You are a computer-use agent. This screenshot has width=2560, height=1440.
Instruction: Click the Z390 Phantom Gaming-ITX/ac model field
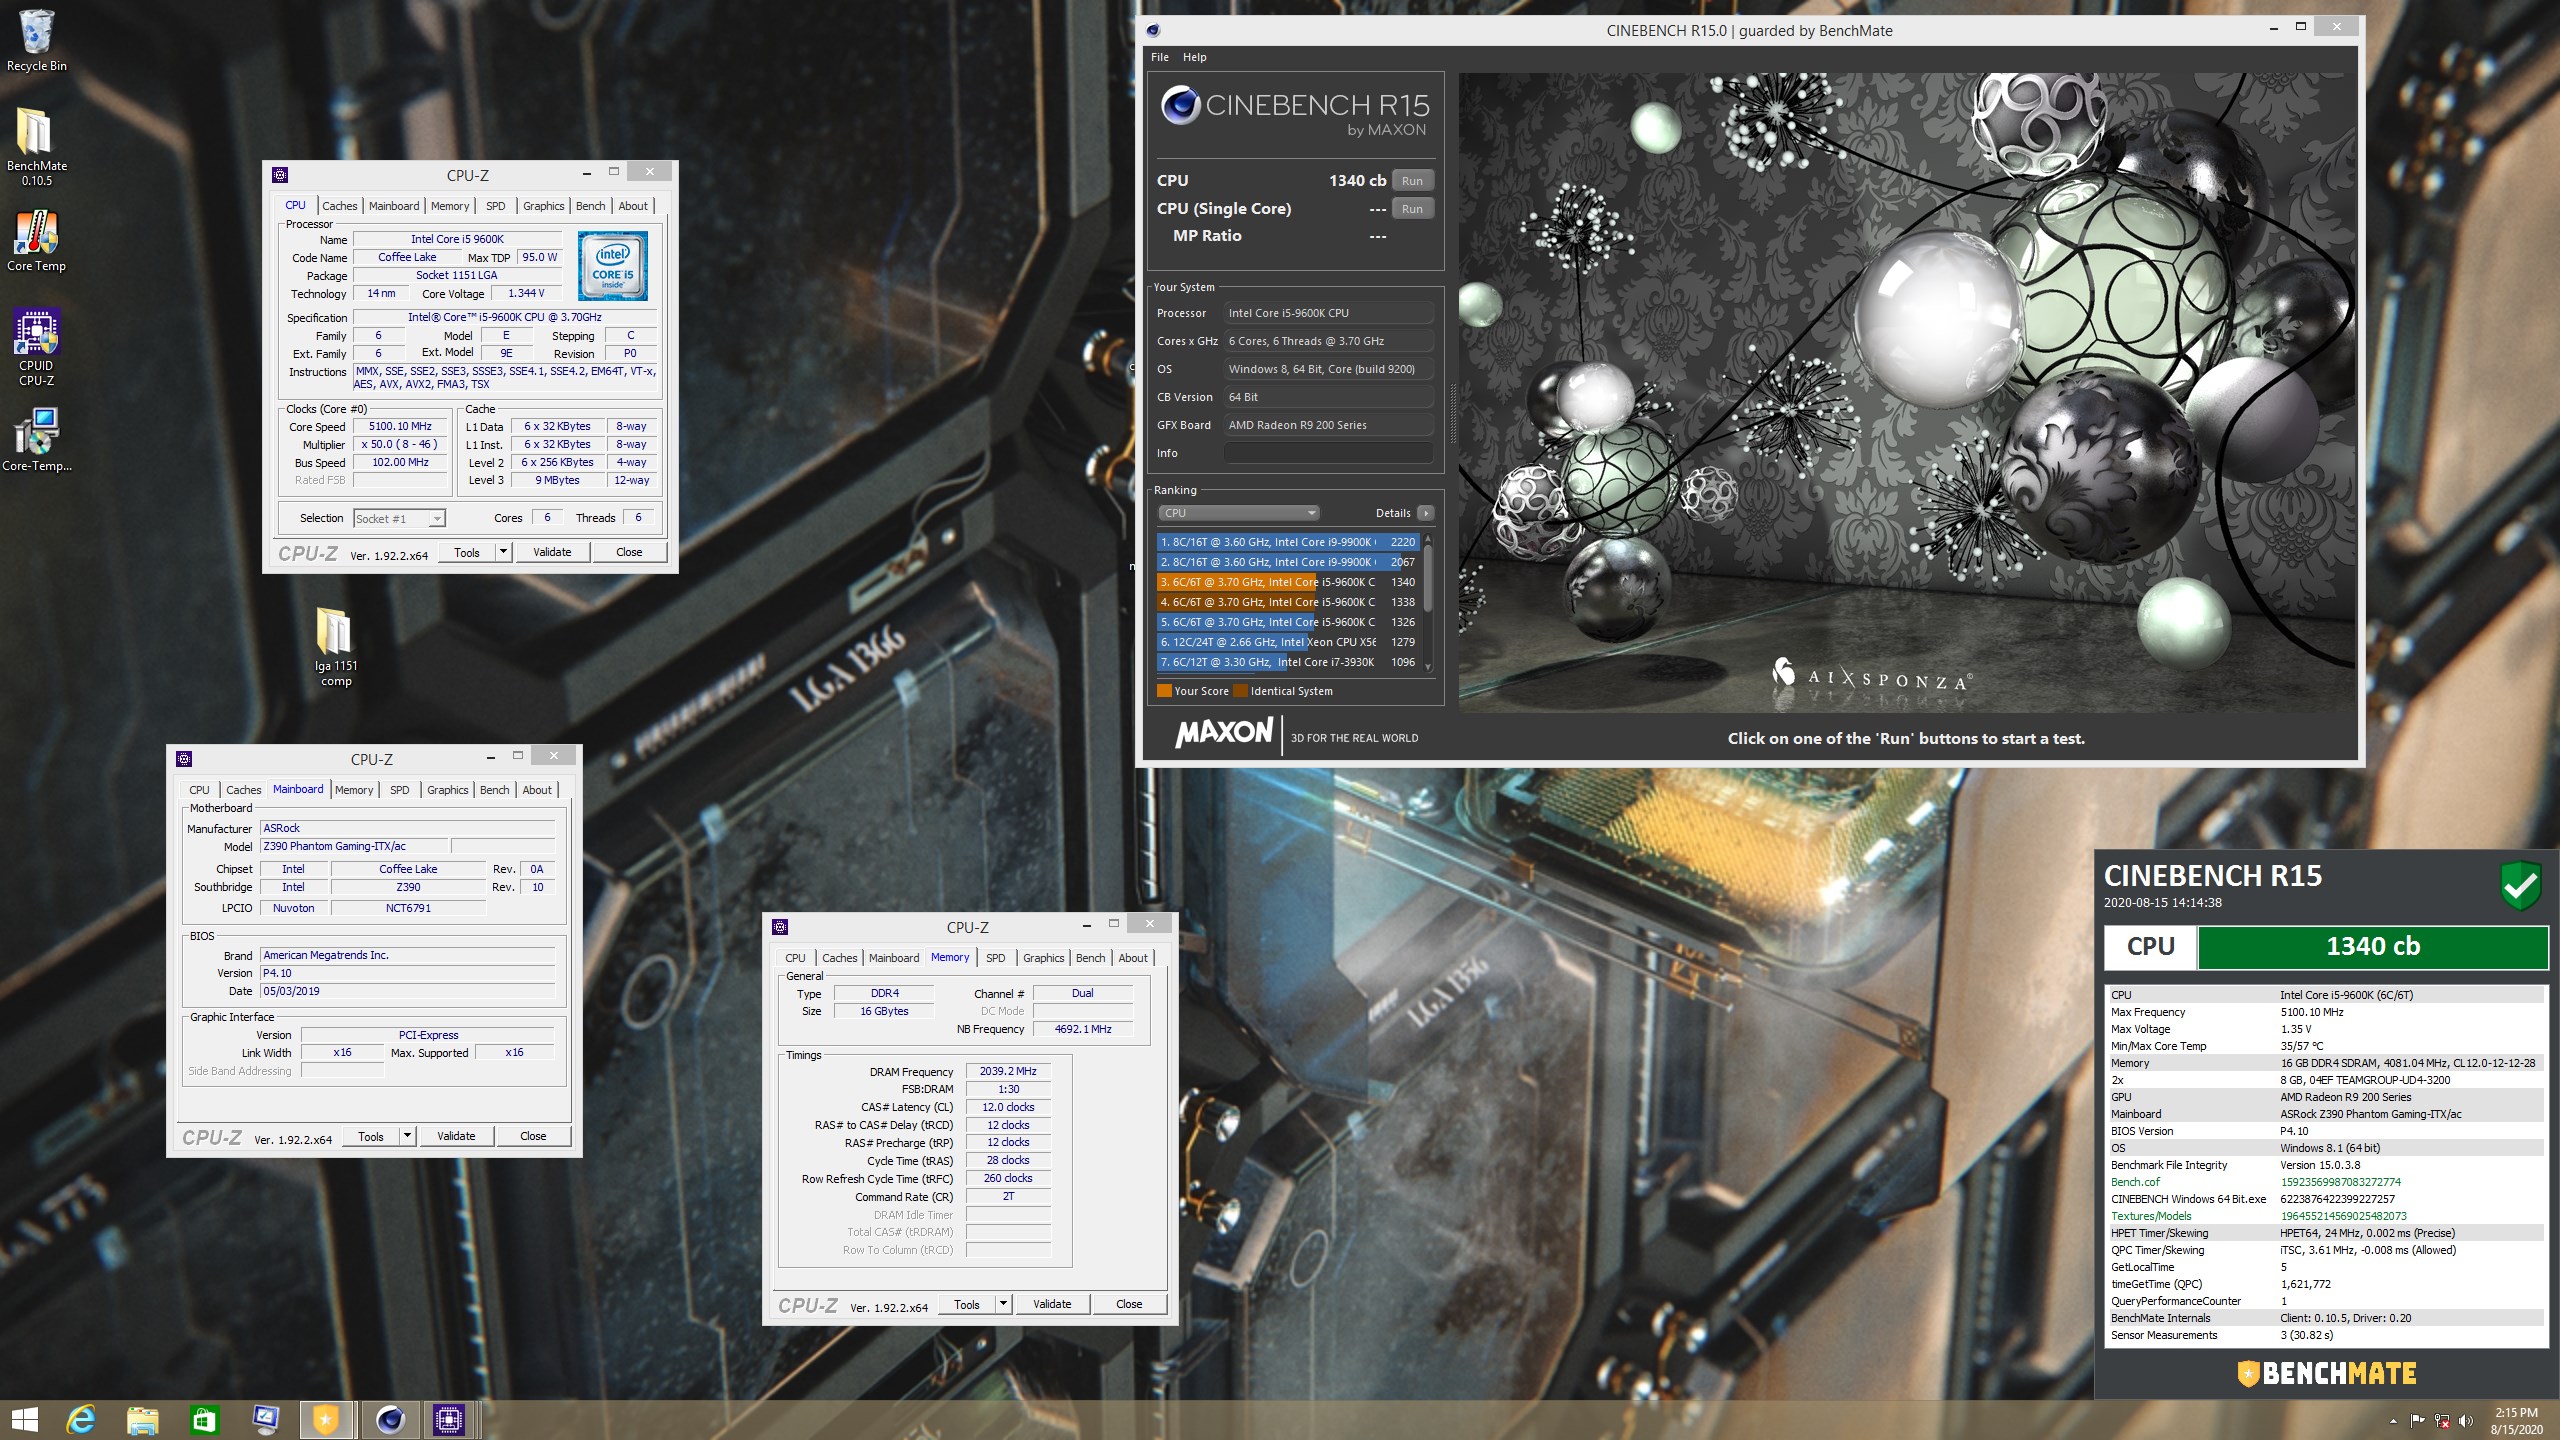pos(354,846)
